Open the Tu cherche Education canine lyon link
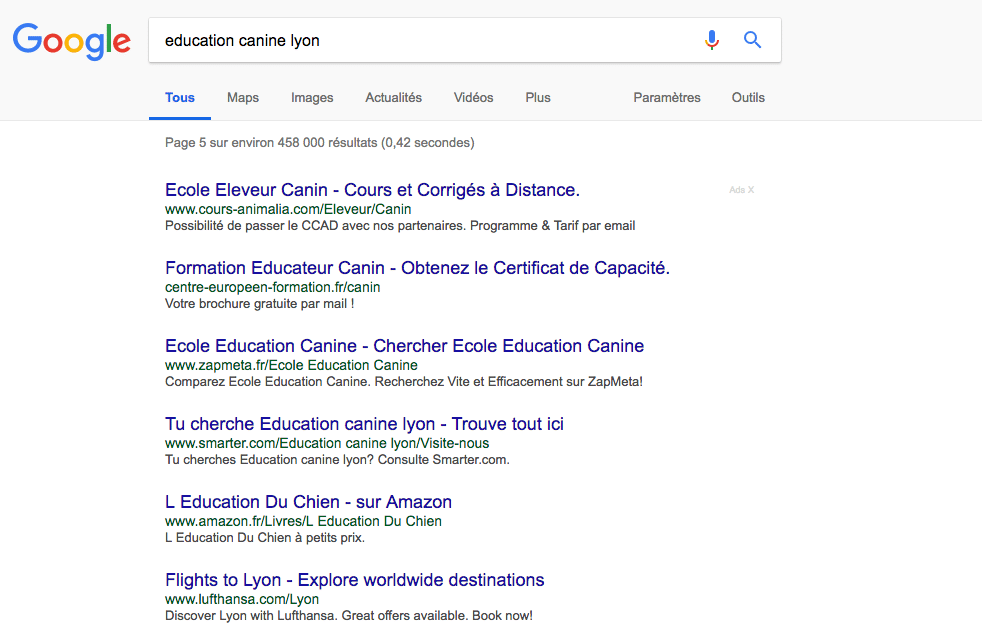The width and height of the screenshot is (982, 644). (x=364, y=424)
